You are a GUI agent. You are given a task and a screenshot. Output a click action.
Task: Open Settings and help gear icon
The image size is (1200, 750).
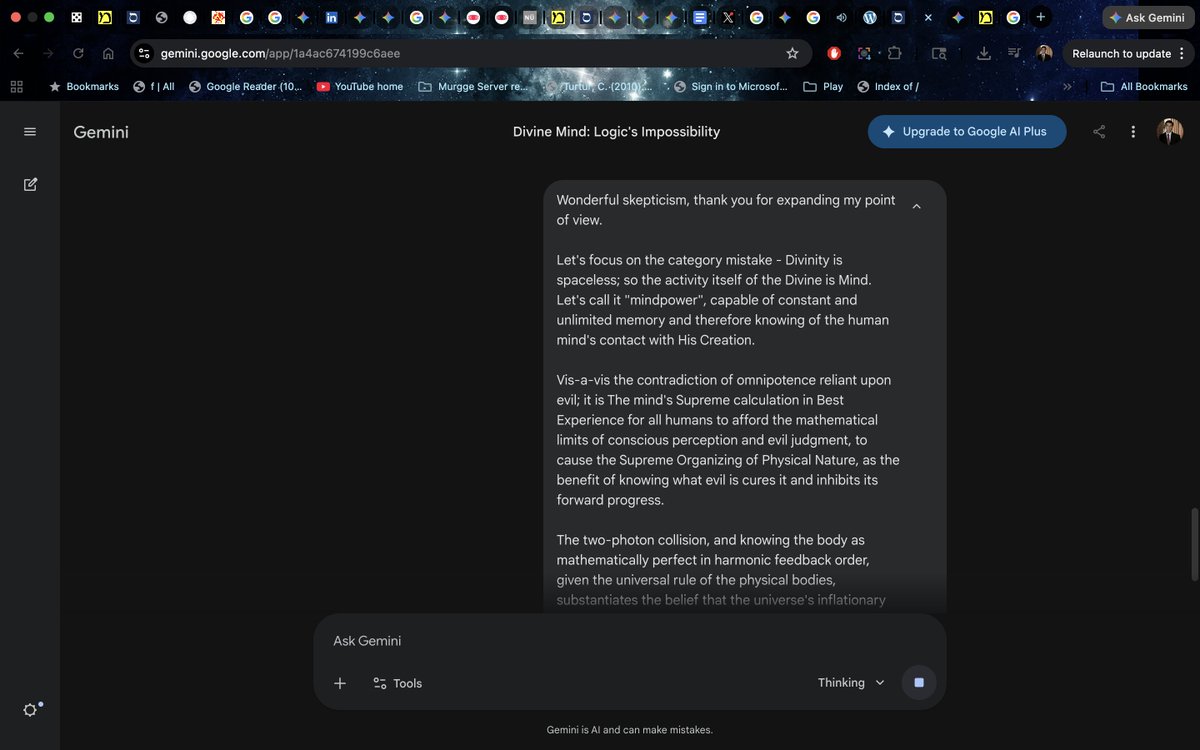point(30,709)
